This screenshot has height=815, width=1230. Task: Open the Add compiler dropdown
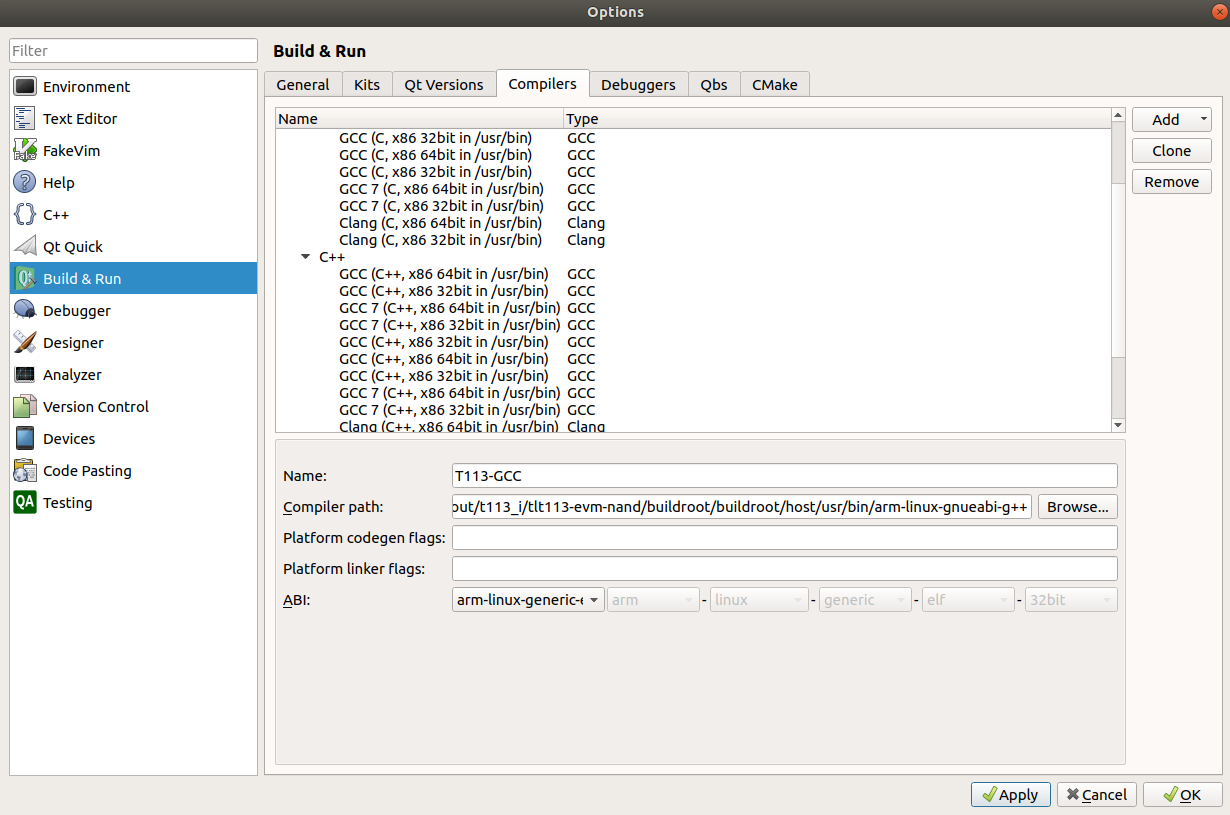pos(1171,120)
